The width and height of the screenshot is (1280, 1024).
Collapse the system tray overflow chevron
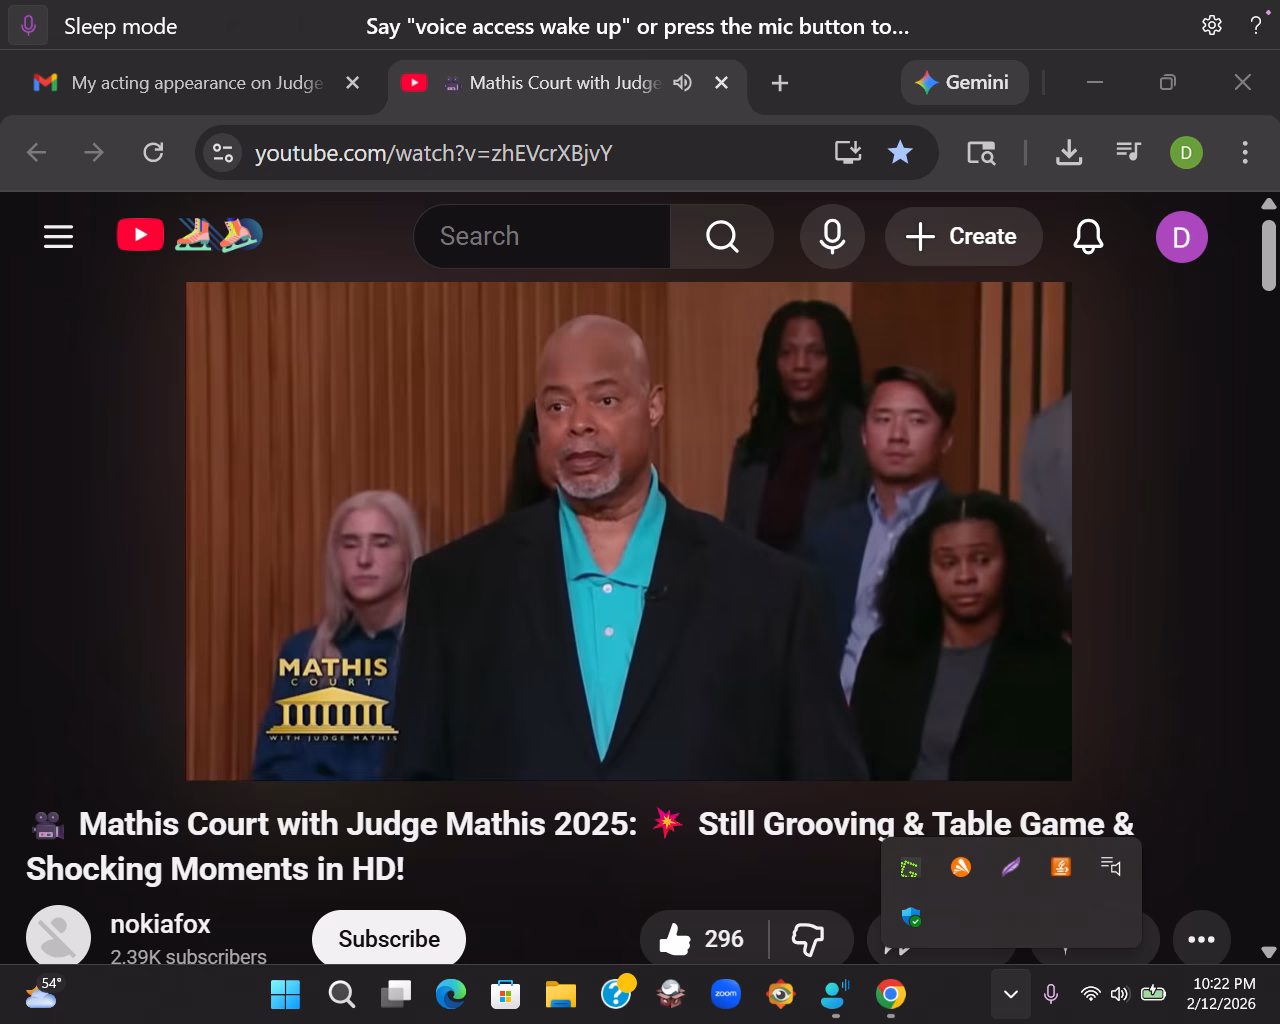(1010, 994)
